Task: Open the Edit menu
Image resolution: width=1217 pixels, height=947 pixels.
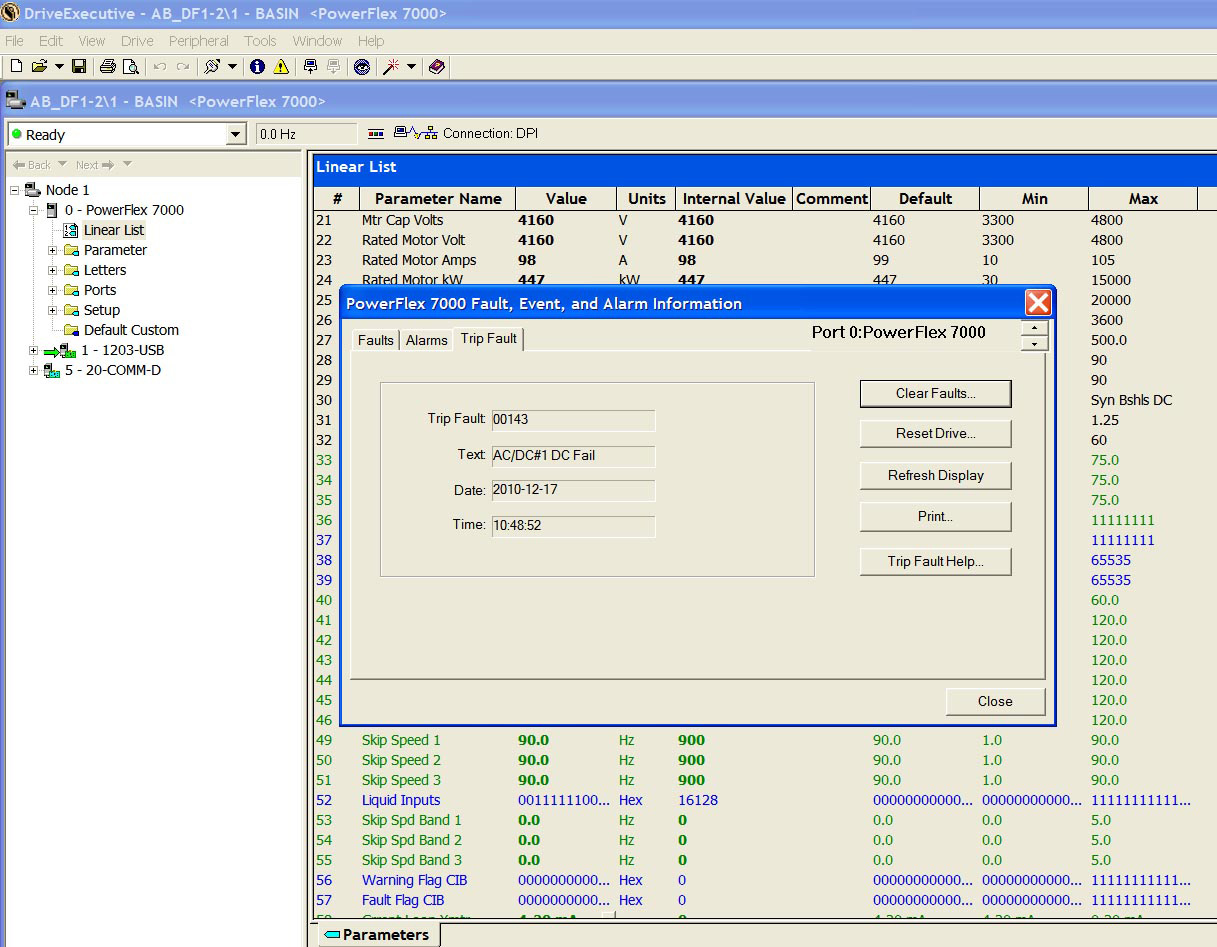Action: (51, 41)
